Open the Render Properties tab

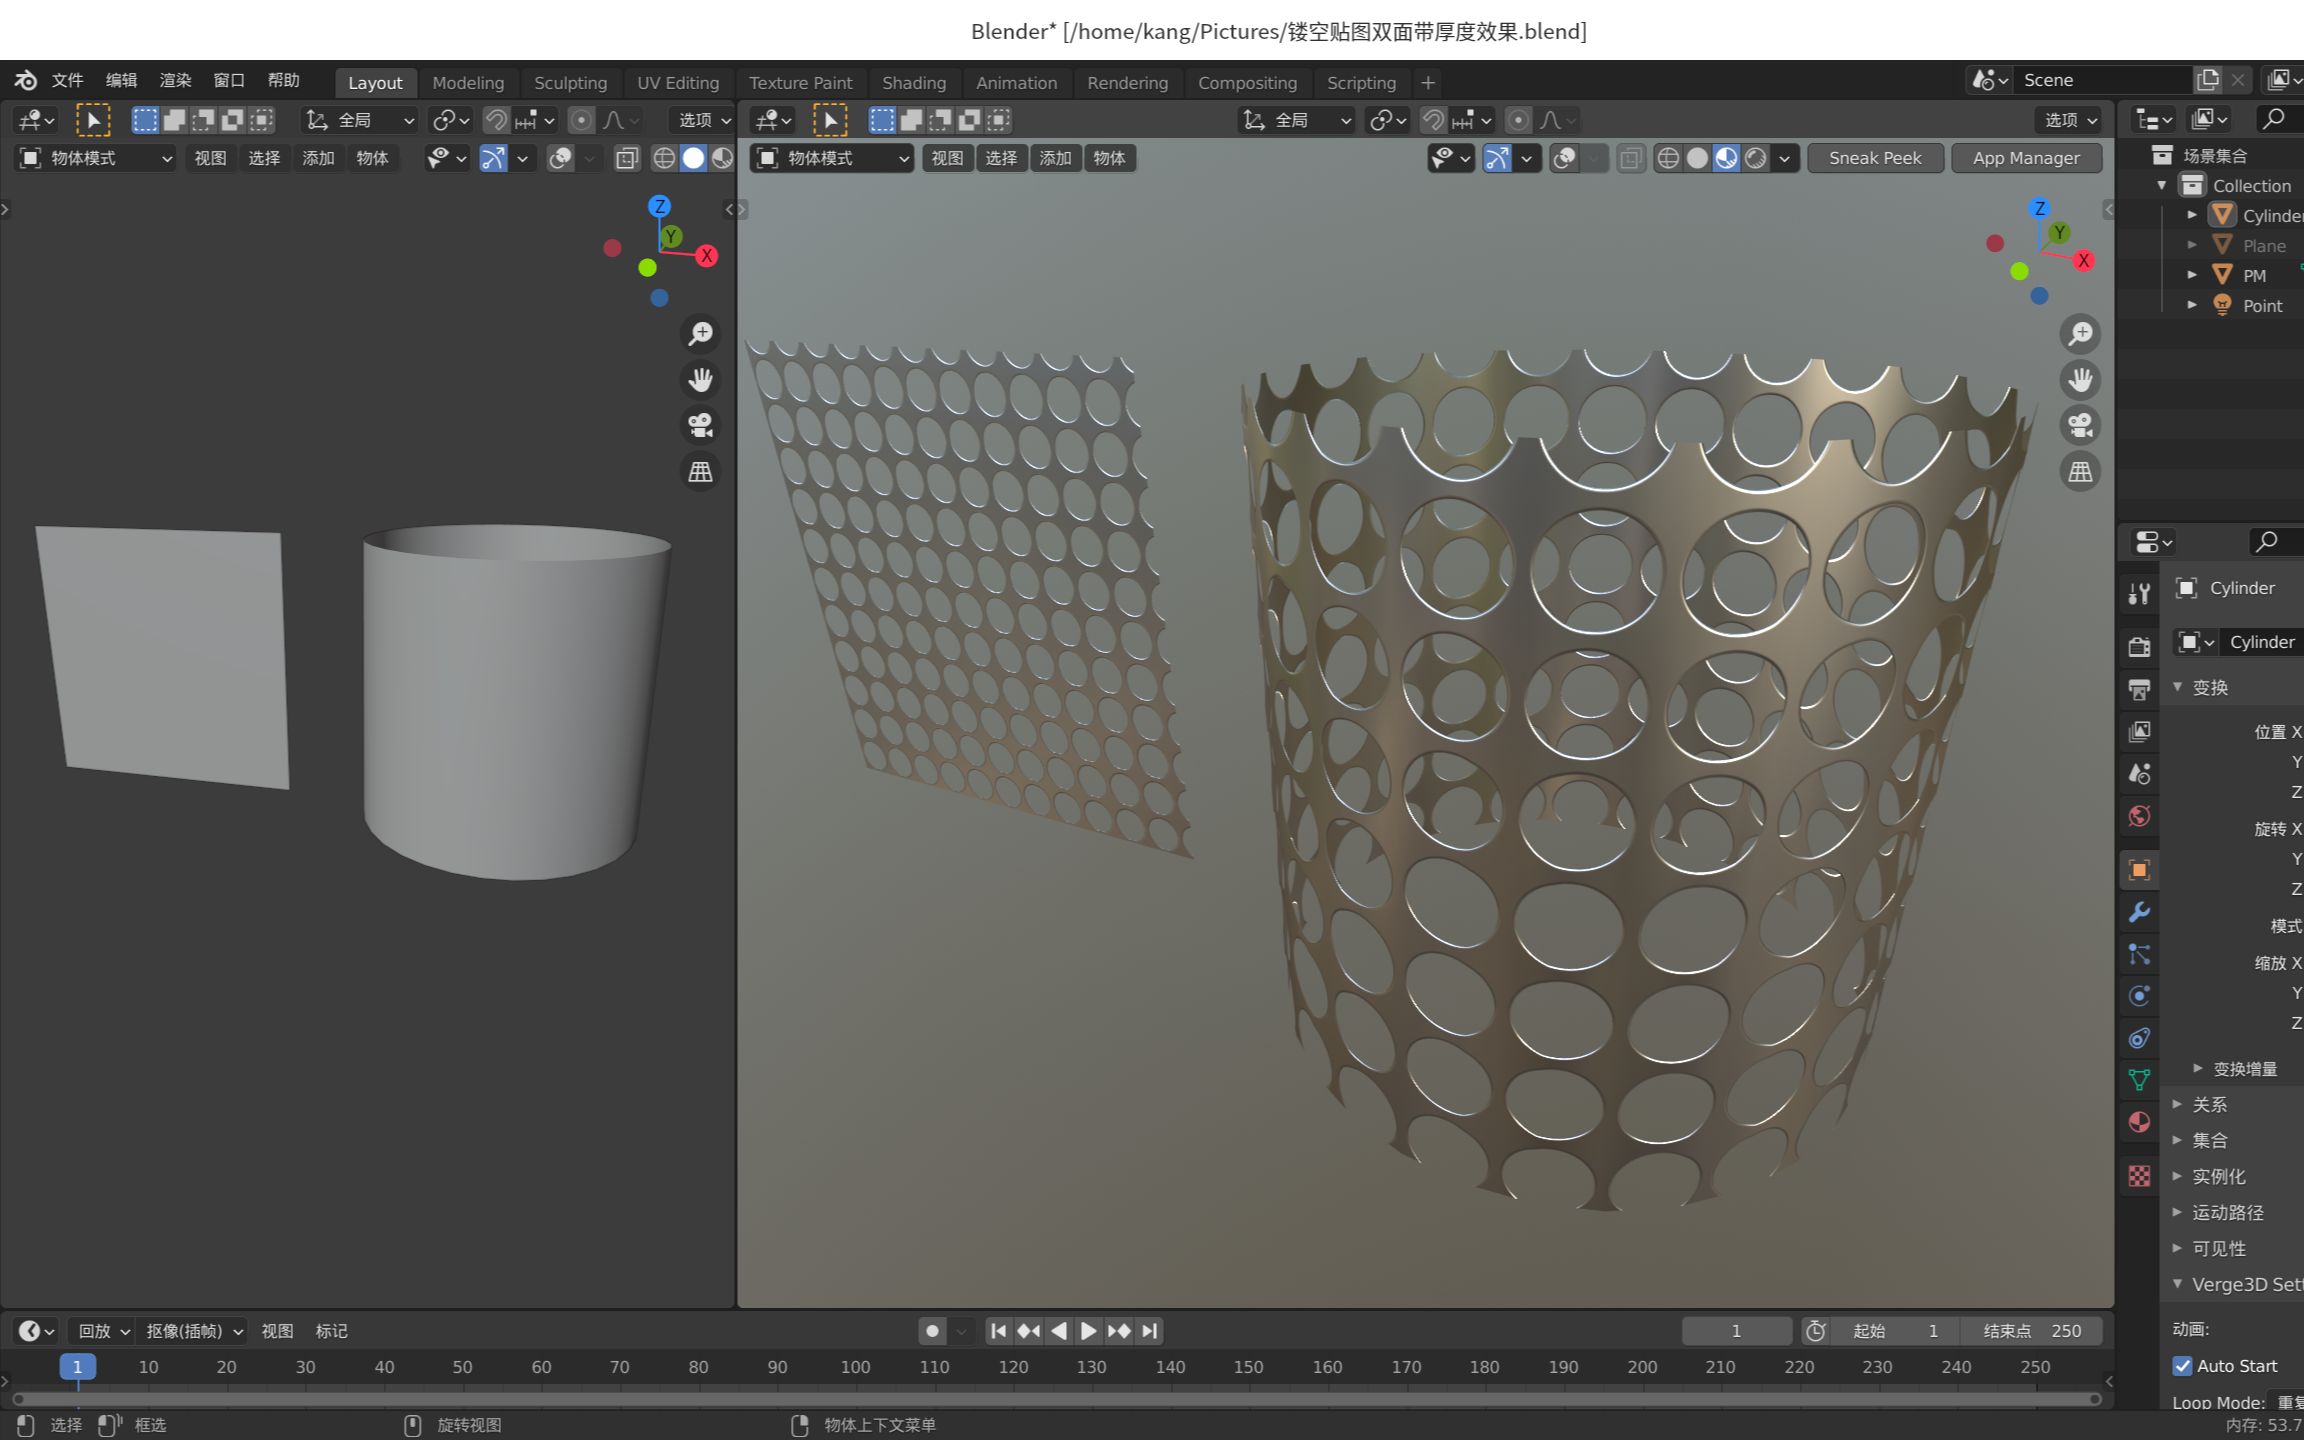[2139, 646]
